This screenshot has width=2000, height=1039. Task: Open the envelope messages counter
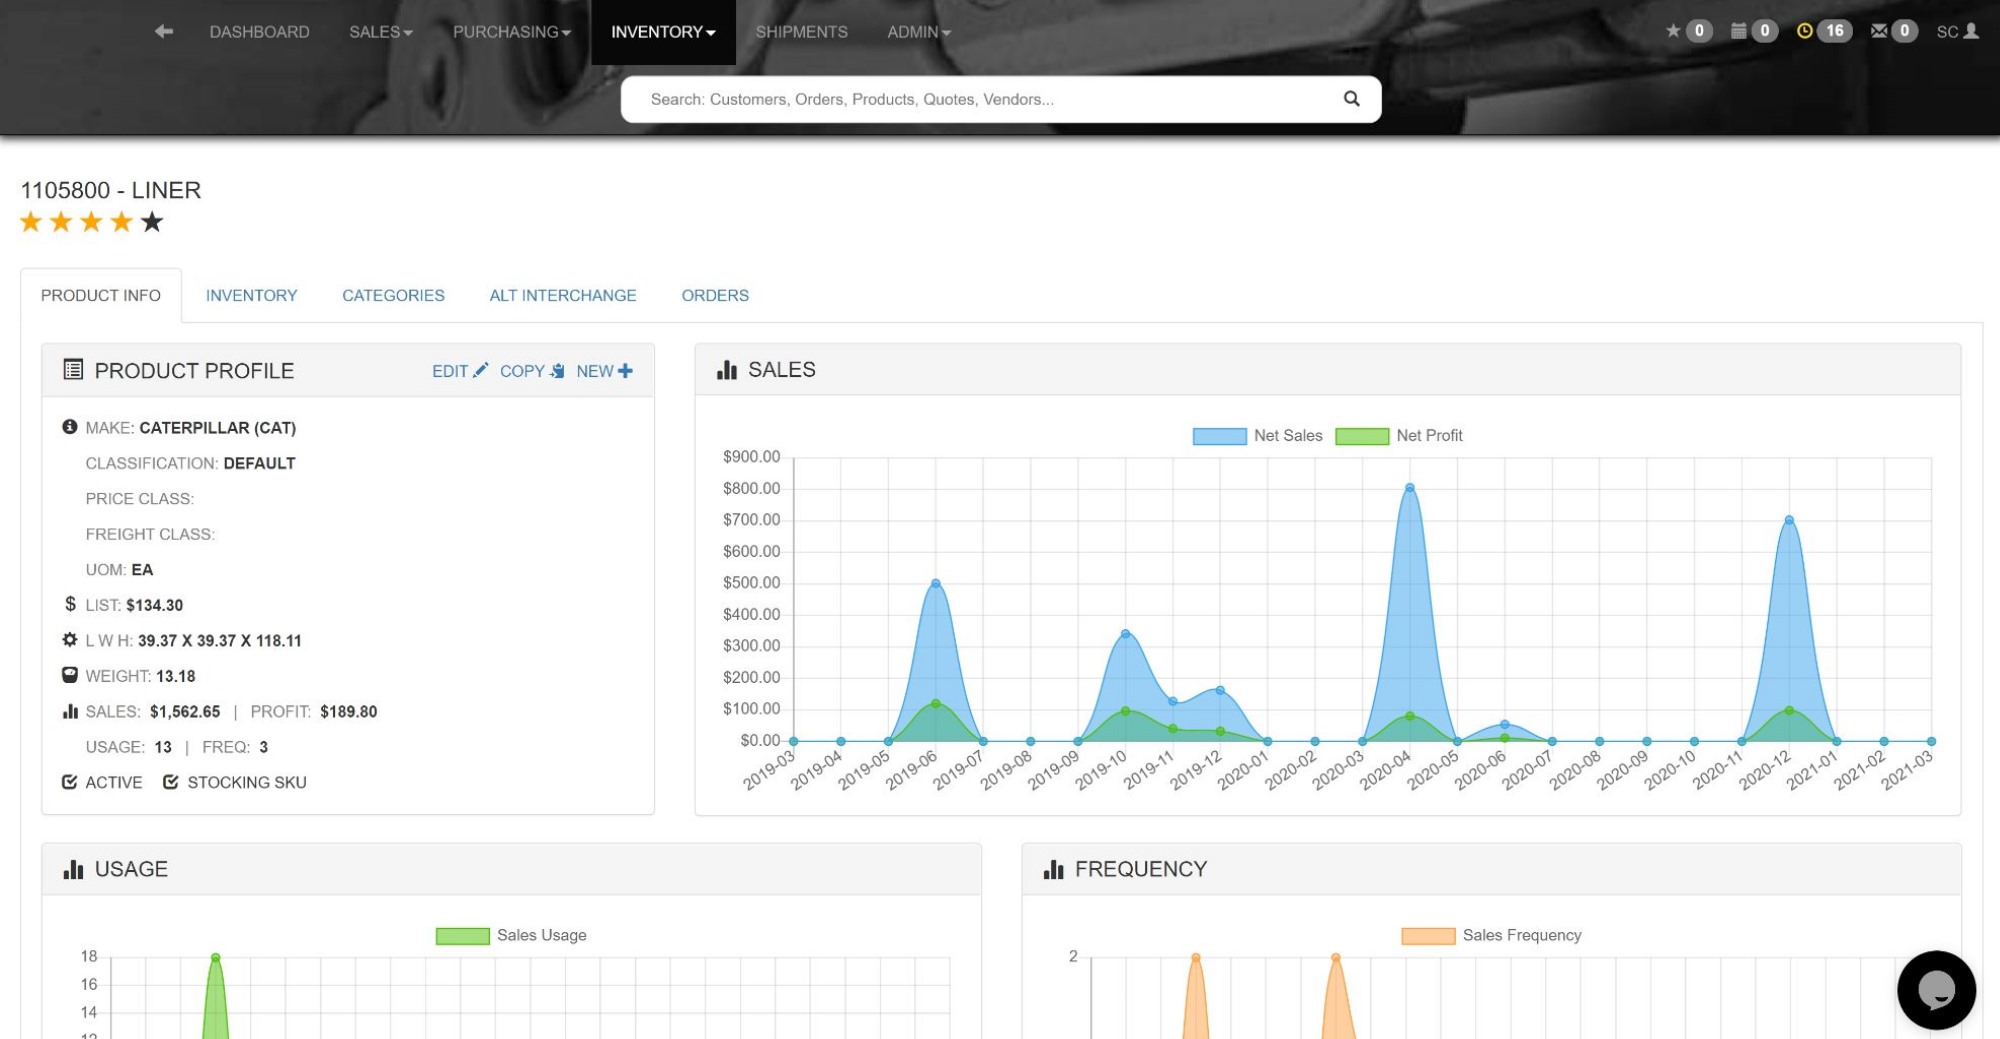point(1894,31)
